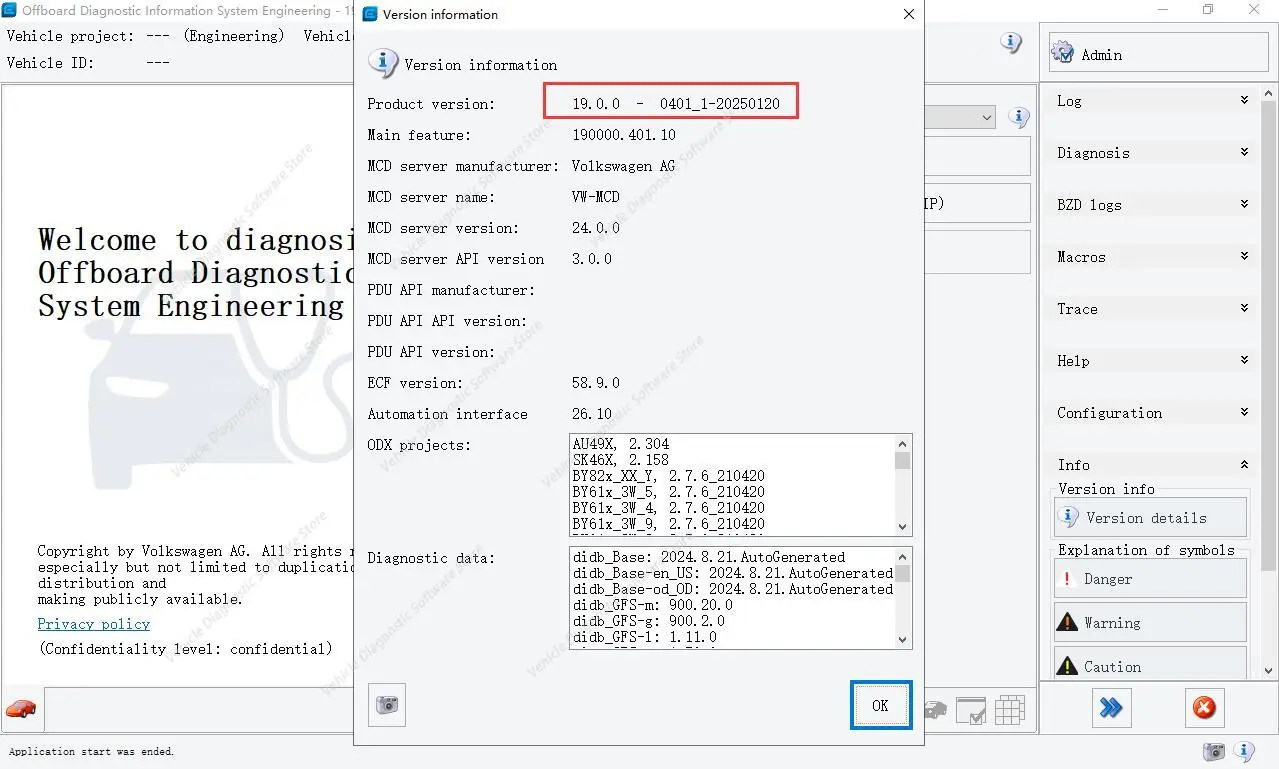The height and width of the screenshot is (769, 1279).
Task: Click the window-with-checkmark icon
Action: pos(971,710)
